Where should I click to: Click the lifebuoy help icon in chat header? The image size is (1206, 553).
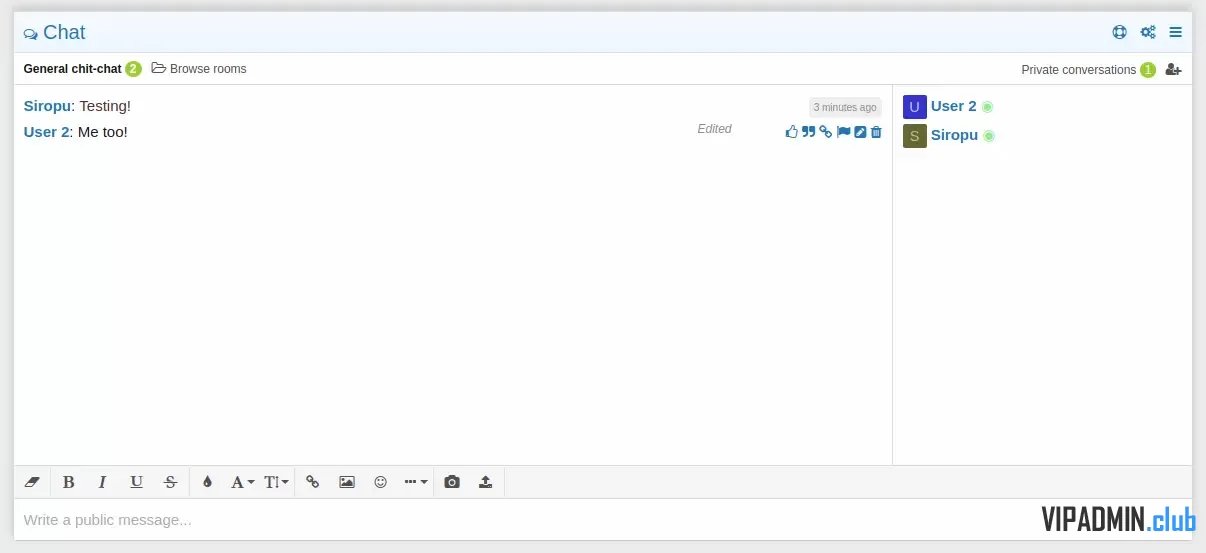click(1120, 32)
